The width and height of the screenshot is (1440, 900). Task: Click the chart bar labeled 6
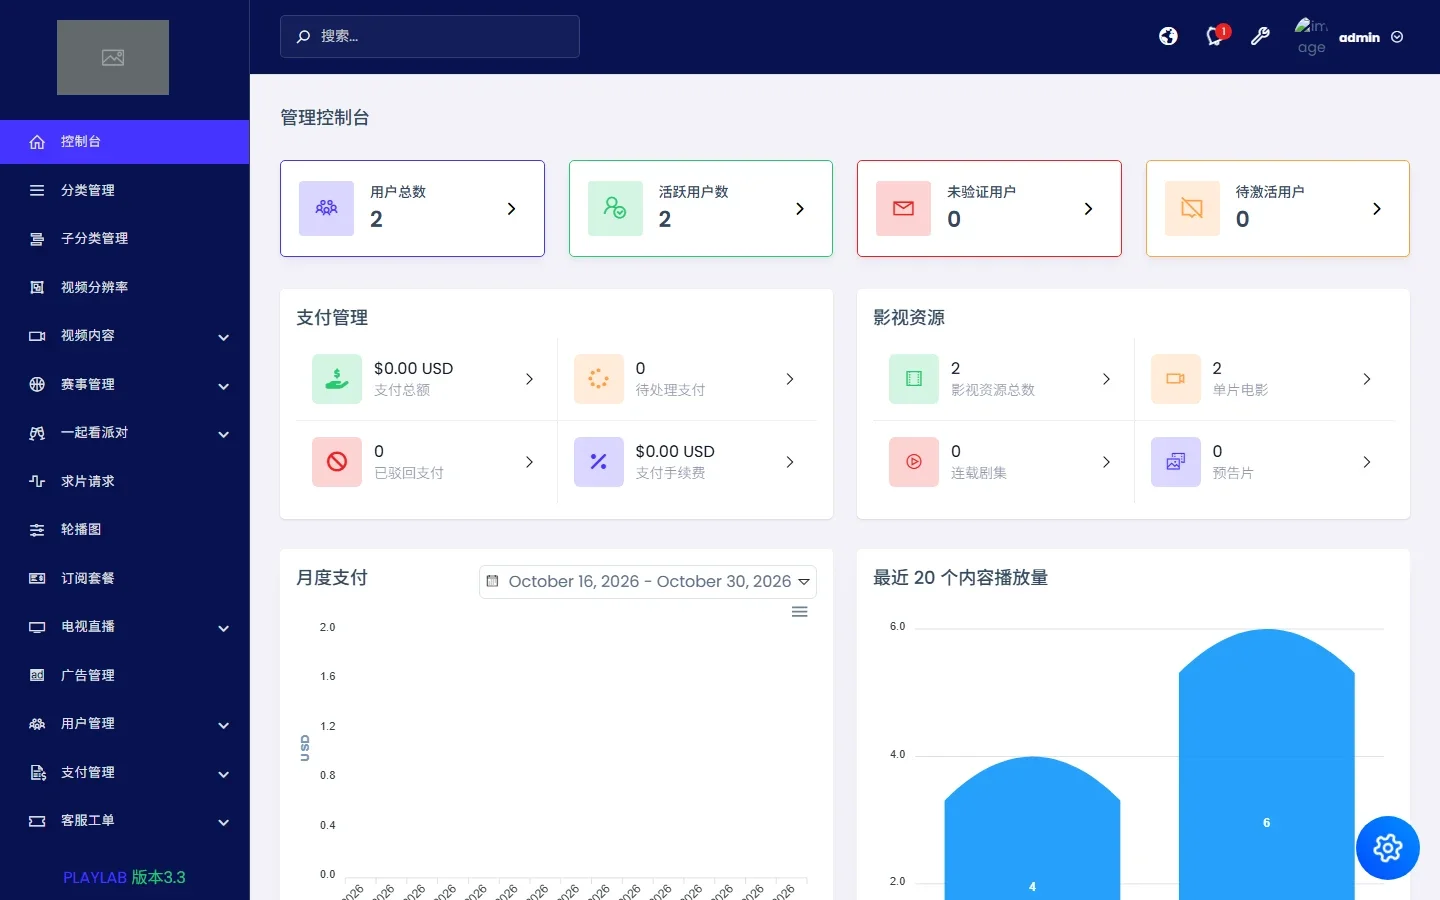coord(1267,764)
